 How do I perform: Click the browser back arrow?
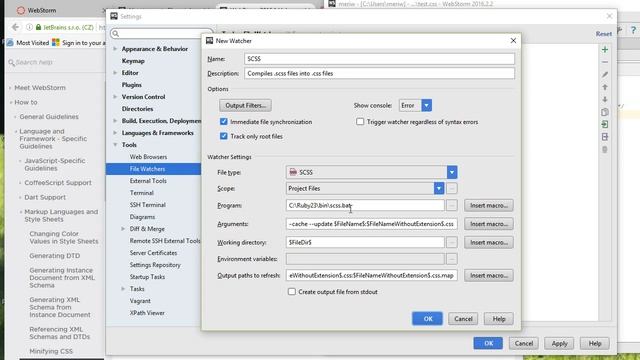tap(16, 27)
